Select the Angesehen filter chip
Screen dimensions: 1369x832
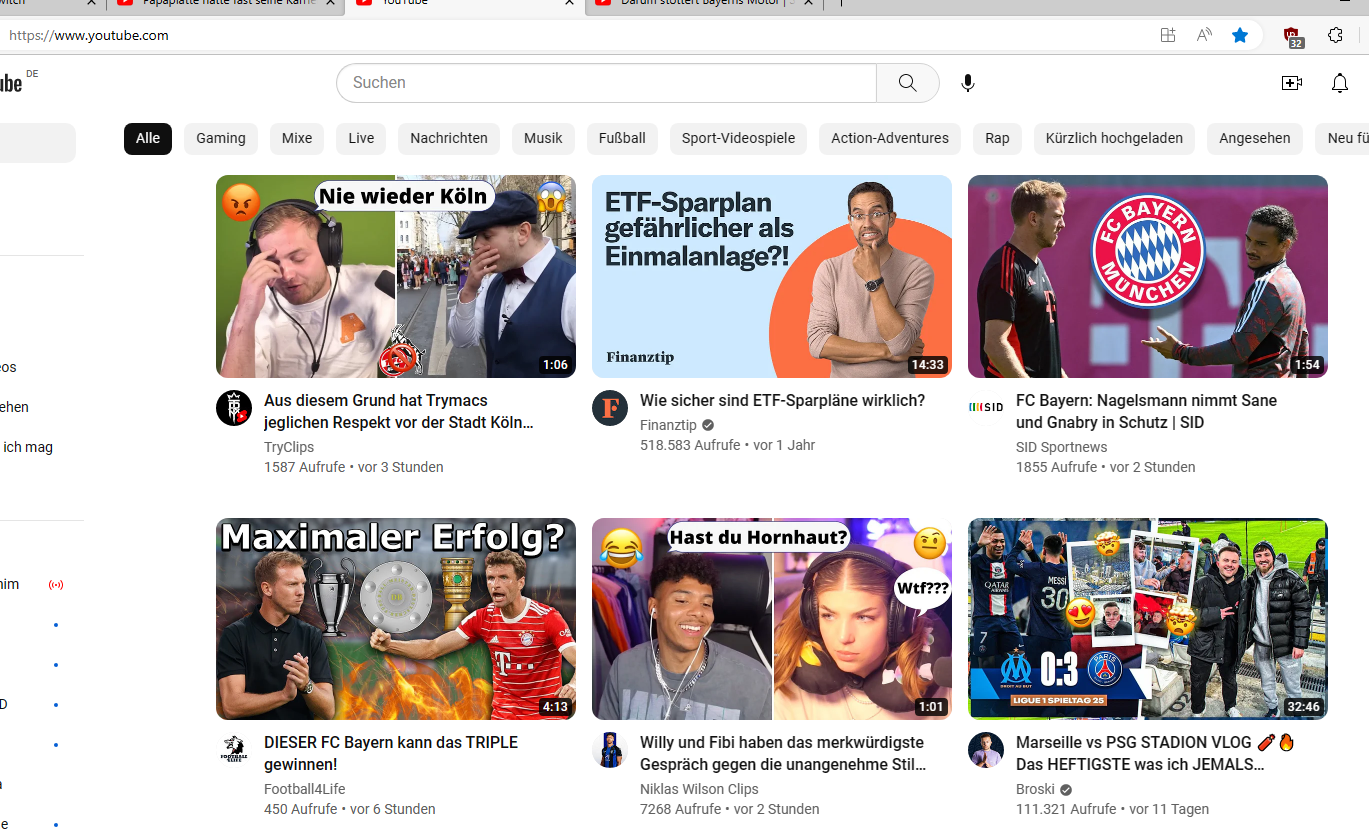[x=1255, y=138]
